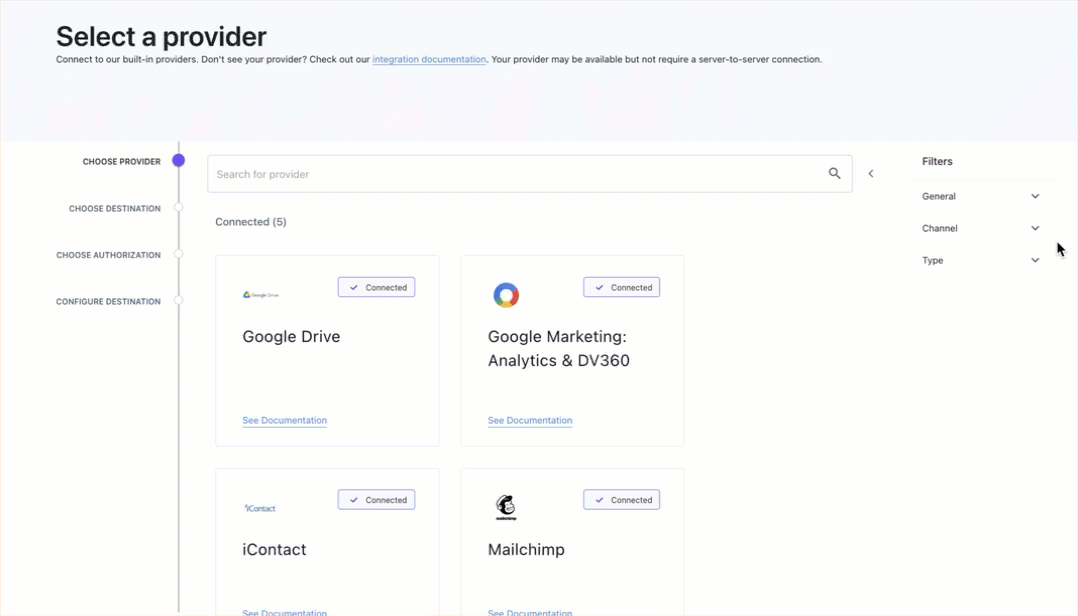
Task: Click Connected badge on Mailchimp card
Action: 622,500
